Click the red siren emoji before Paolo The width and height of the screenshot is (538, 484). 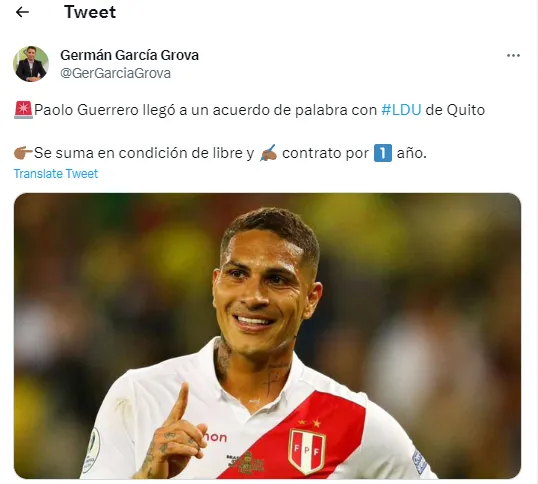pos(23,110)
